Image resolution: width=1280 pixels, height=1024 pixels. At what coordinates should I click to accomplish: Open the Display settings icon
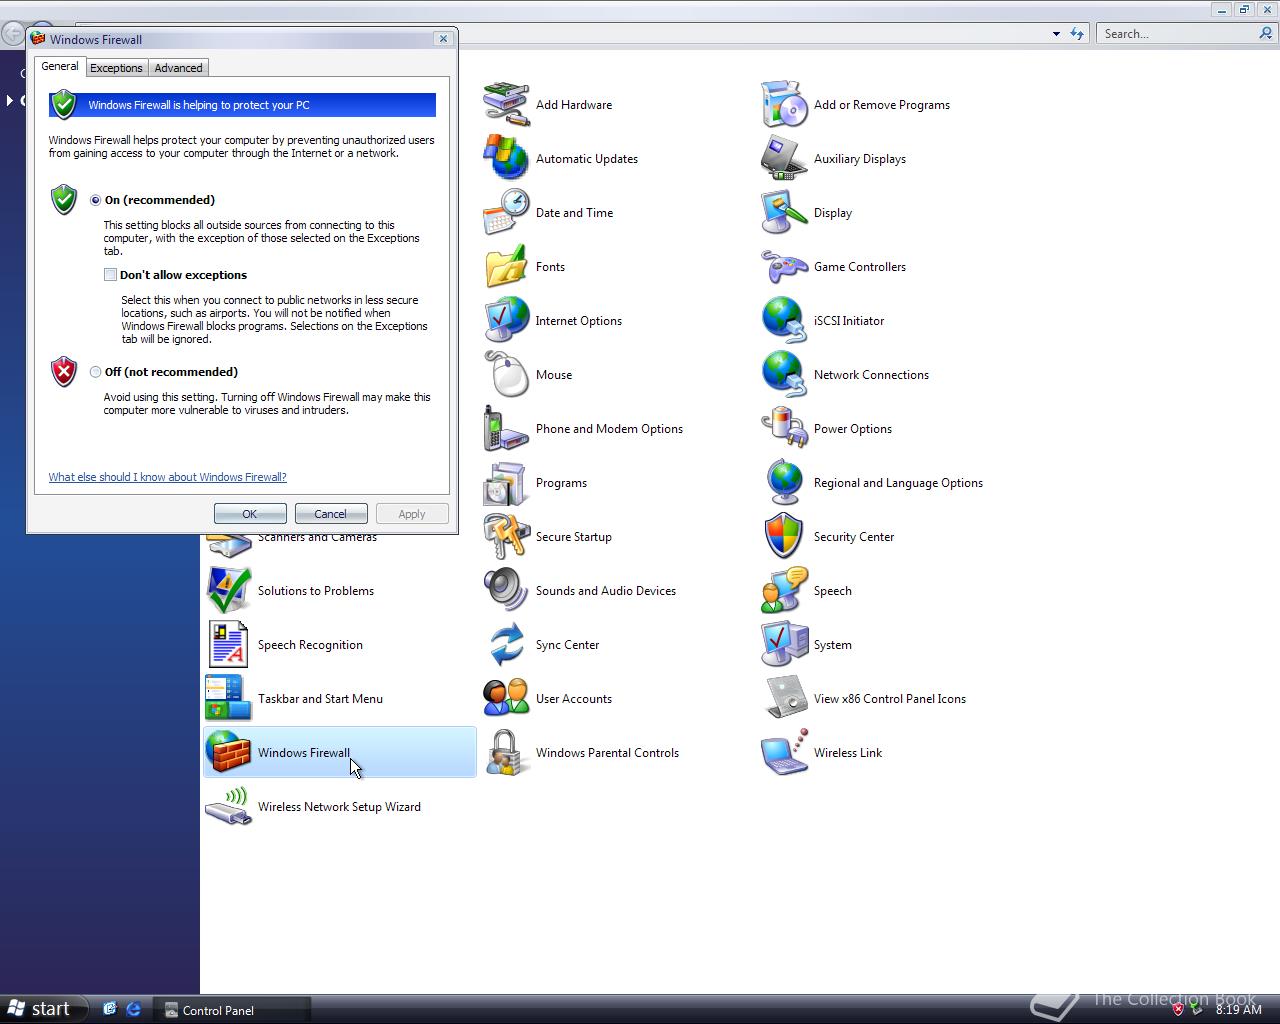click(x=784, y=212)
